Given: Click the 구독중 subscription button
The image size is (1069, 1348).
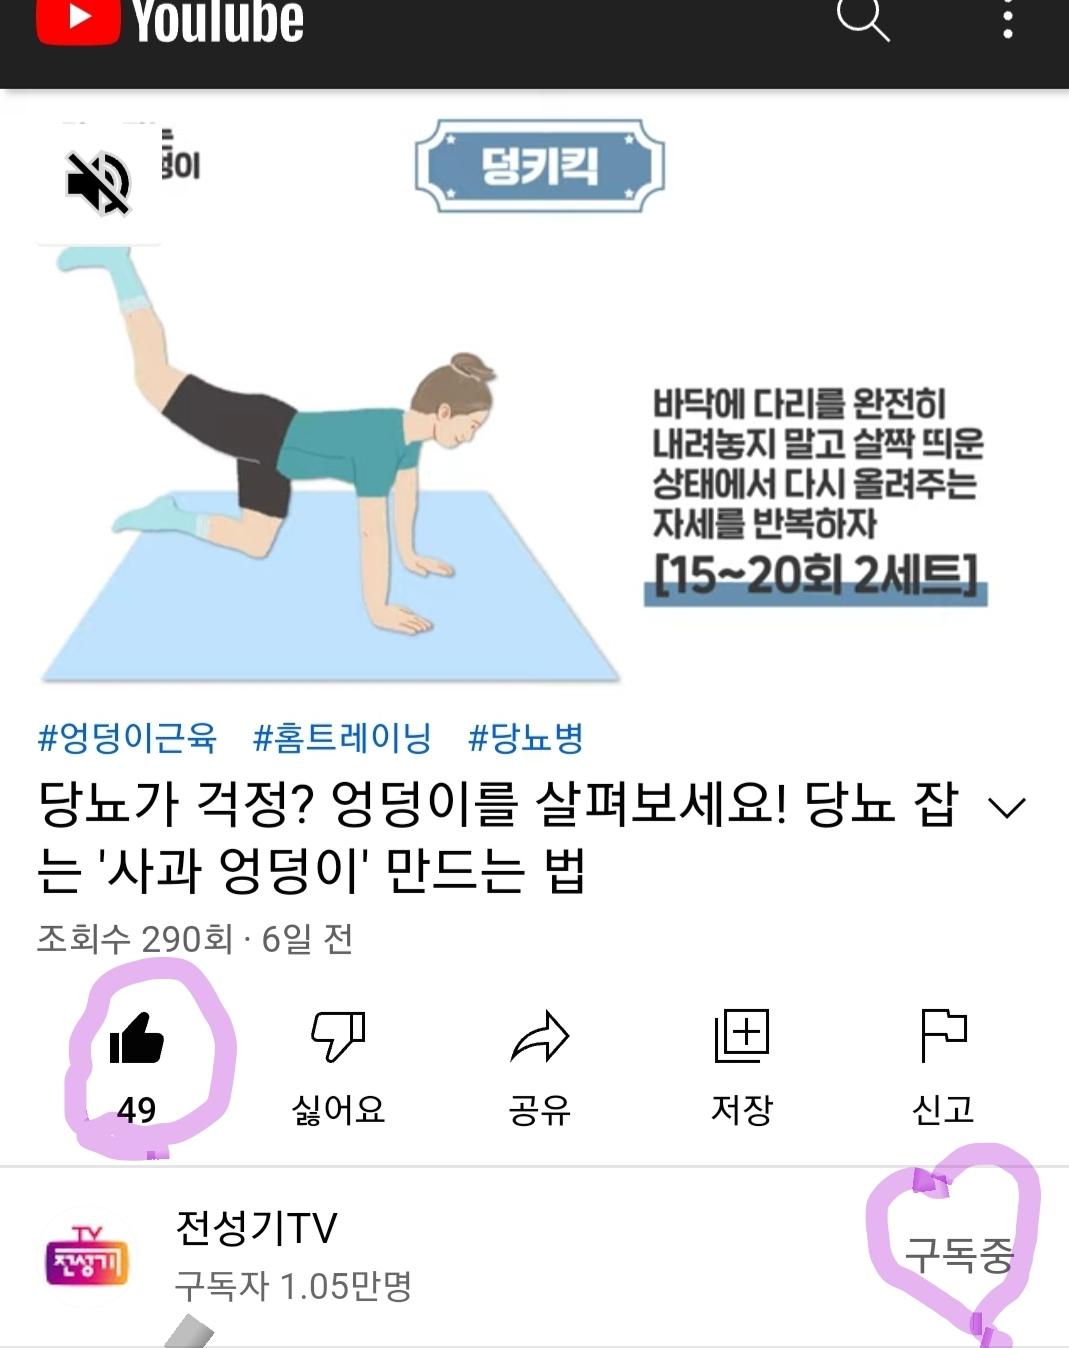Looking at the screenshot, I should click(959, 1254).
